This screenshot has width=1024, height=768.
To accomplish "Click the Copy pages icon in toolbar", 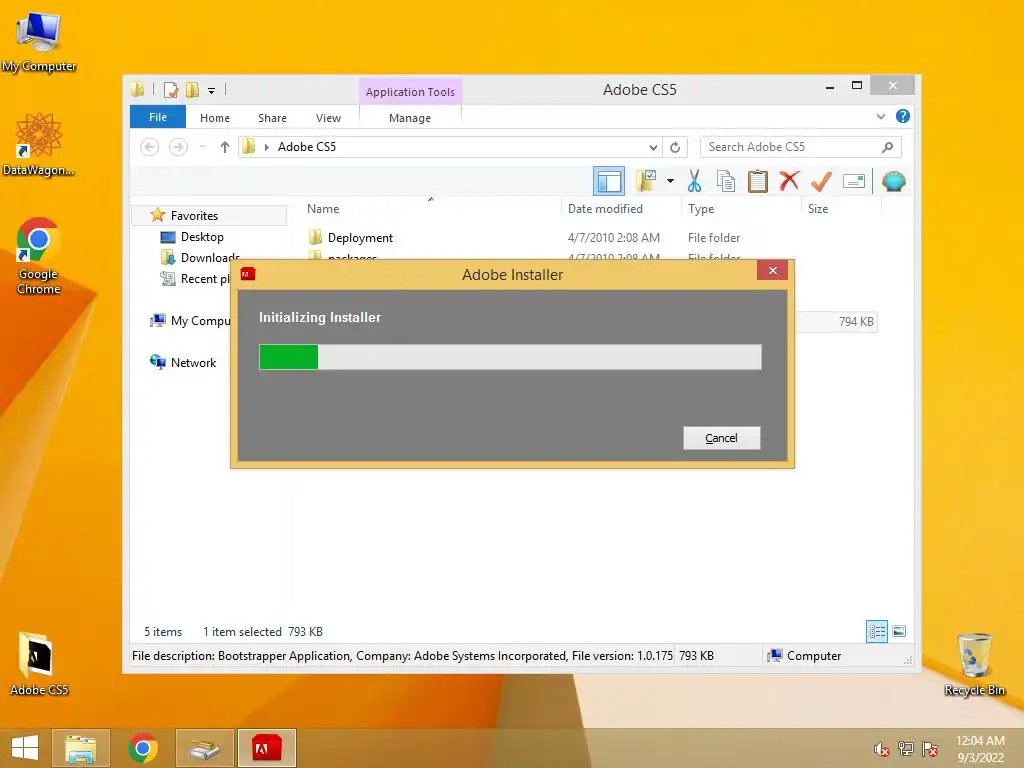I will coord(726,181).
